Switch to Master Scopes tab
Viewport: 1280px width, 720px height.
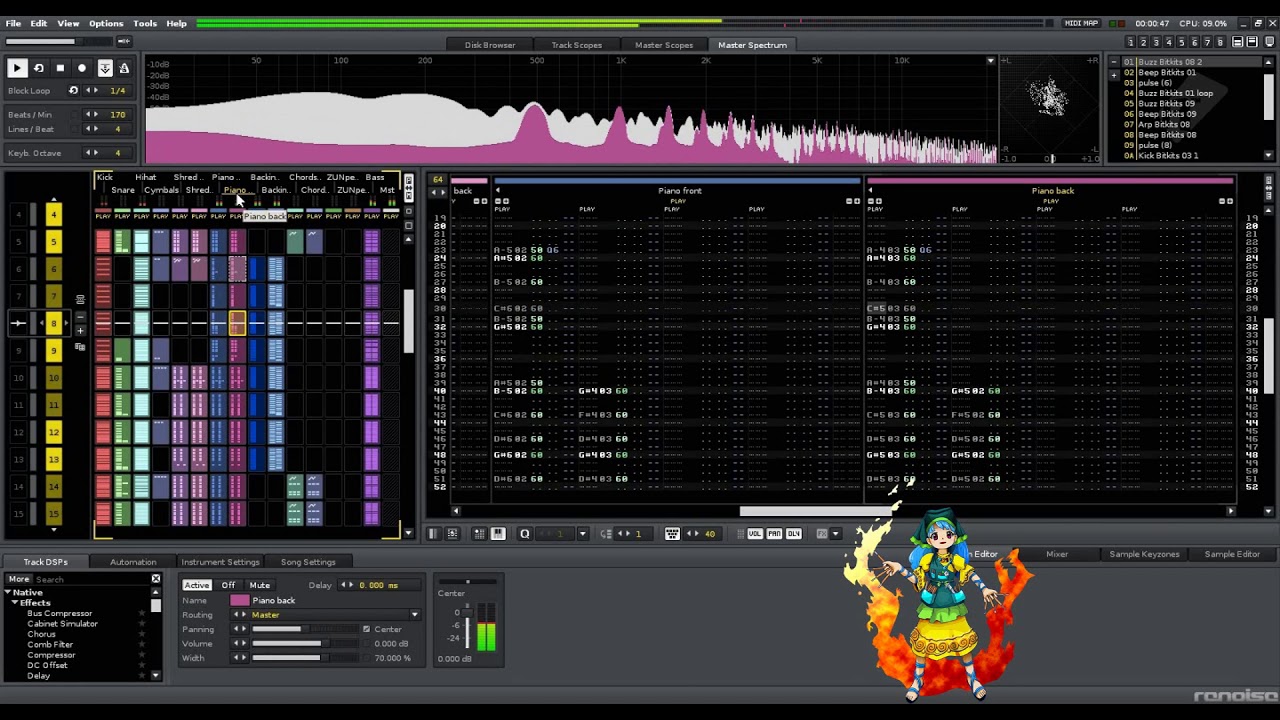[x=663, y=45]
